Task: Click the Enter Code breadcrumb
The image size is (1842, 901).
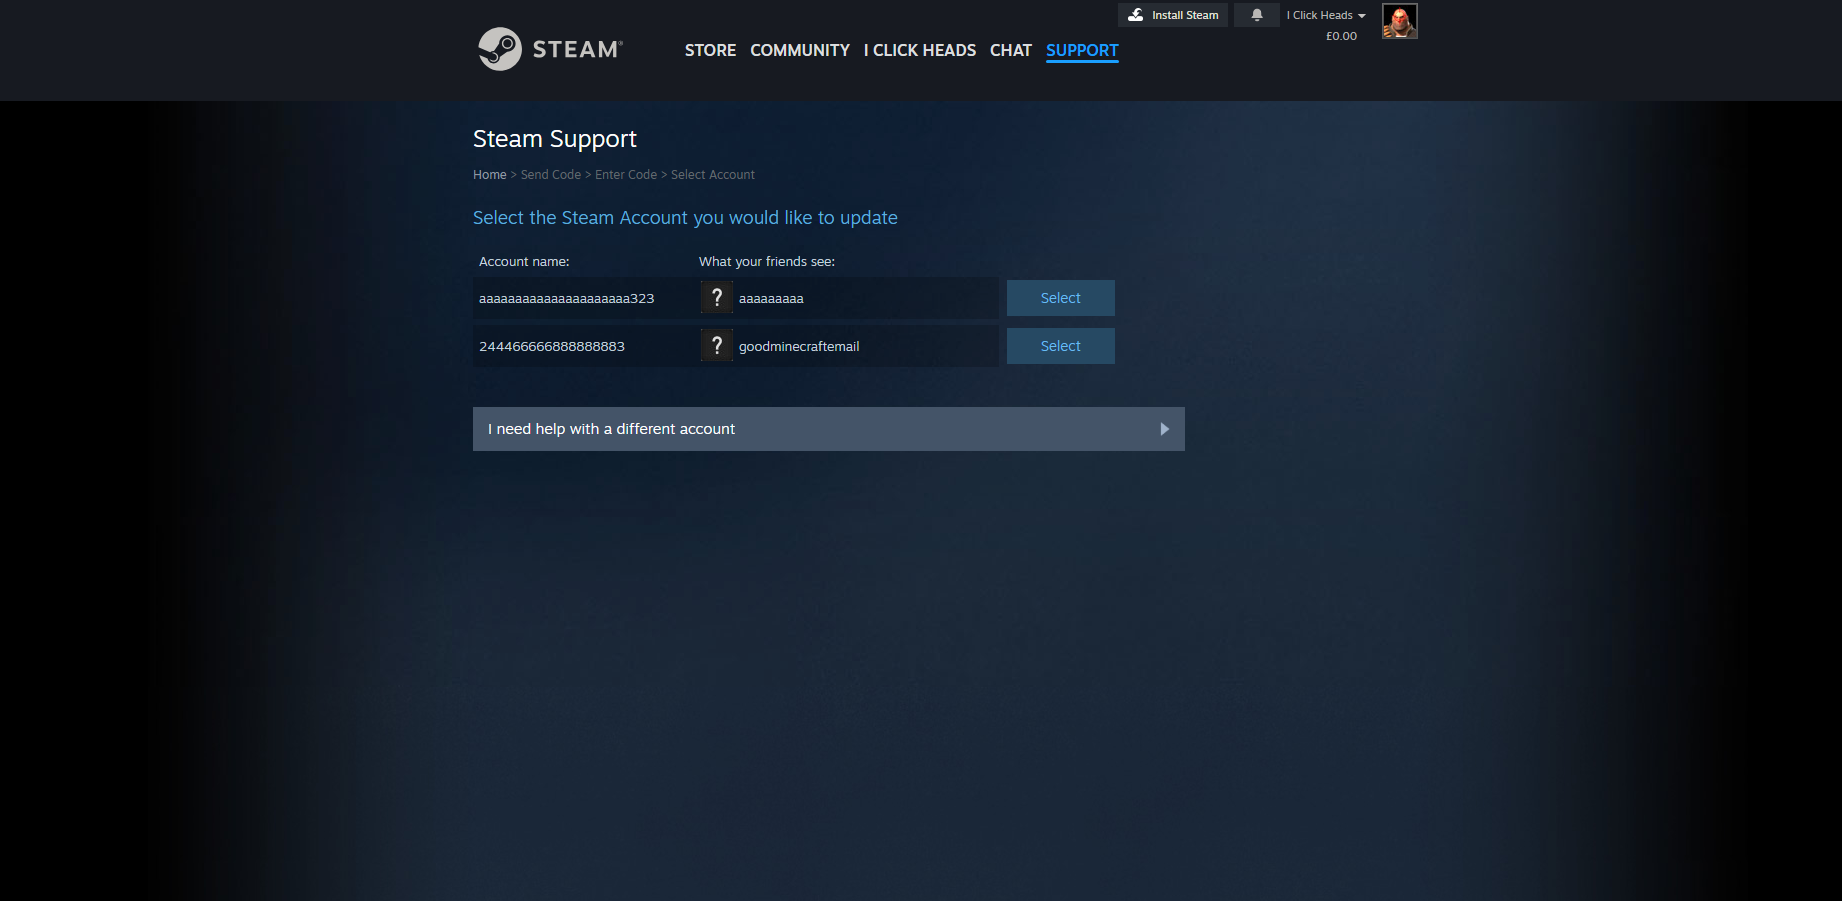Action: 626,175
